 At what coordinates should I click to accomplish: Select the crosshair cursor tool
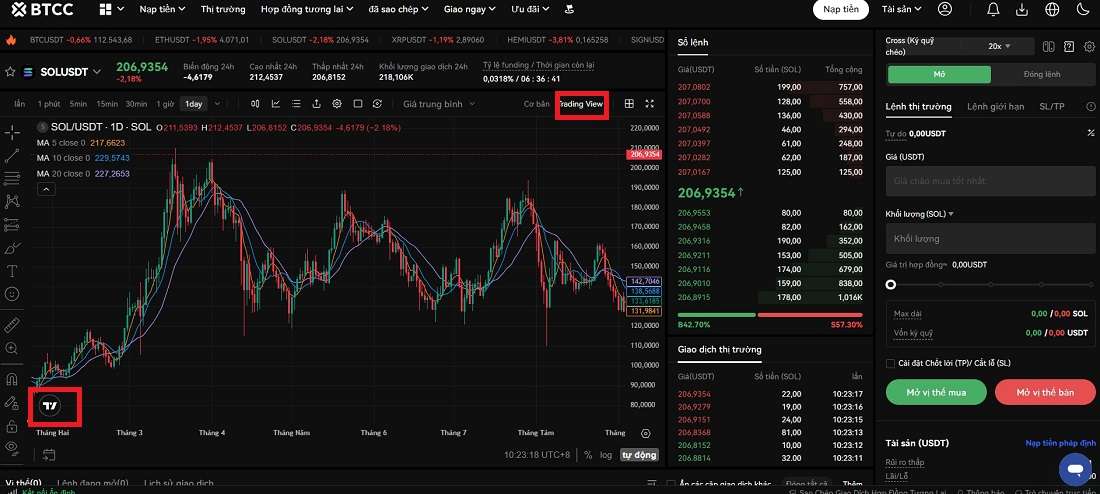(x=12, y=133)
